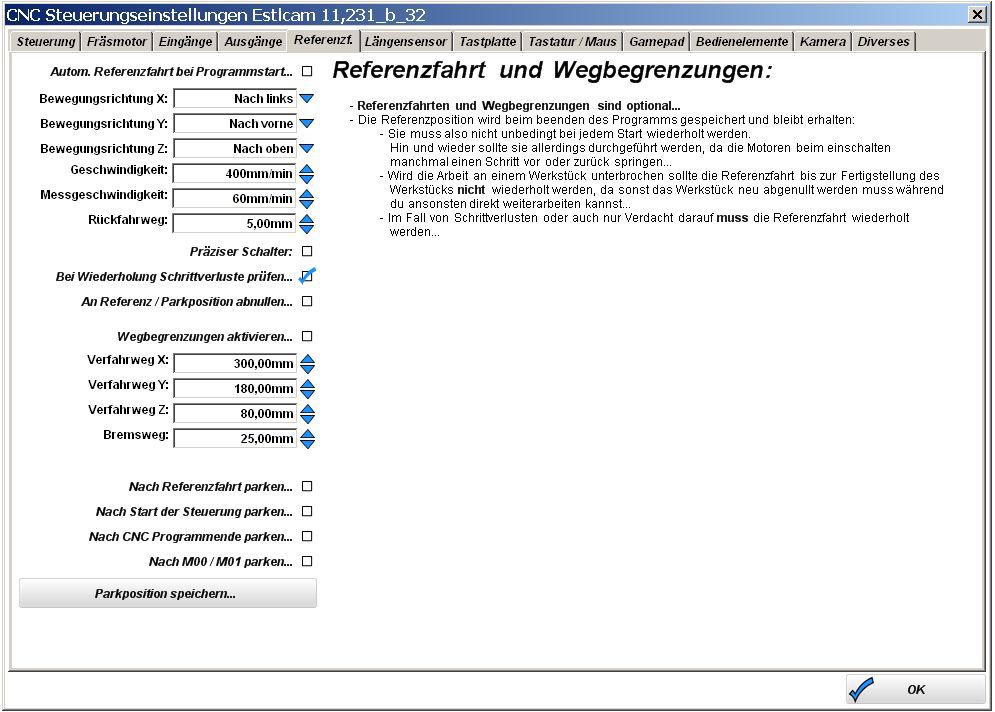Open Bewegungsrichtung Y dropdown
This screenshot has height=712, width=995.
tap(307, 124)
